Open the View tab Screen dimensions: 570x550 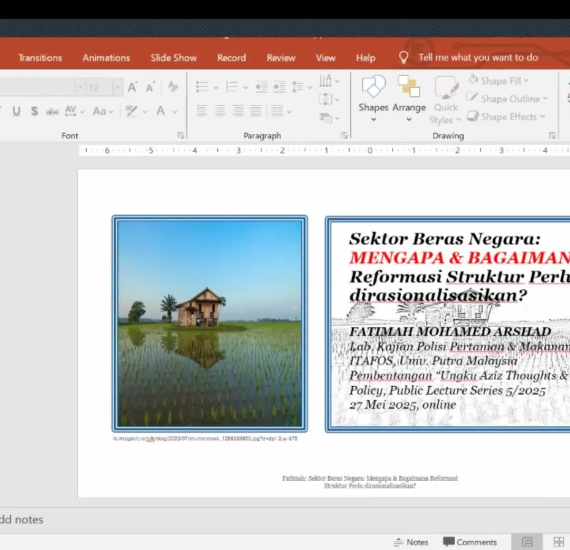point(325,58)
